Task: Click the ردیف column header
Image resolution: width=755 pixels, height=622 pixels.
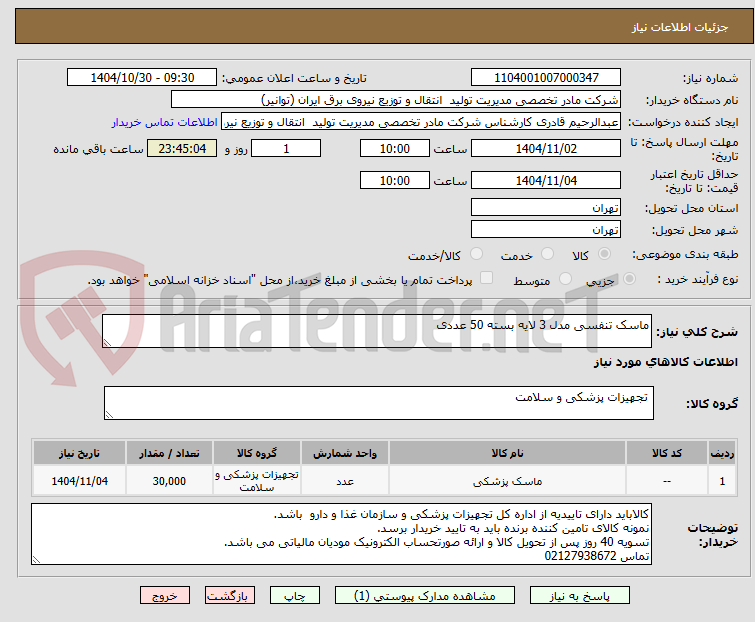Action: click(722, 454)
